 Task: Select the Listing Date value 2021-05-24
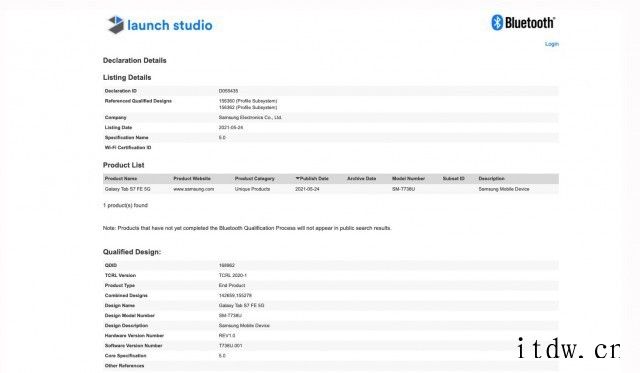click(x=231, y=128)
